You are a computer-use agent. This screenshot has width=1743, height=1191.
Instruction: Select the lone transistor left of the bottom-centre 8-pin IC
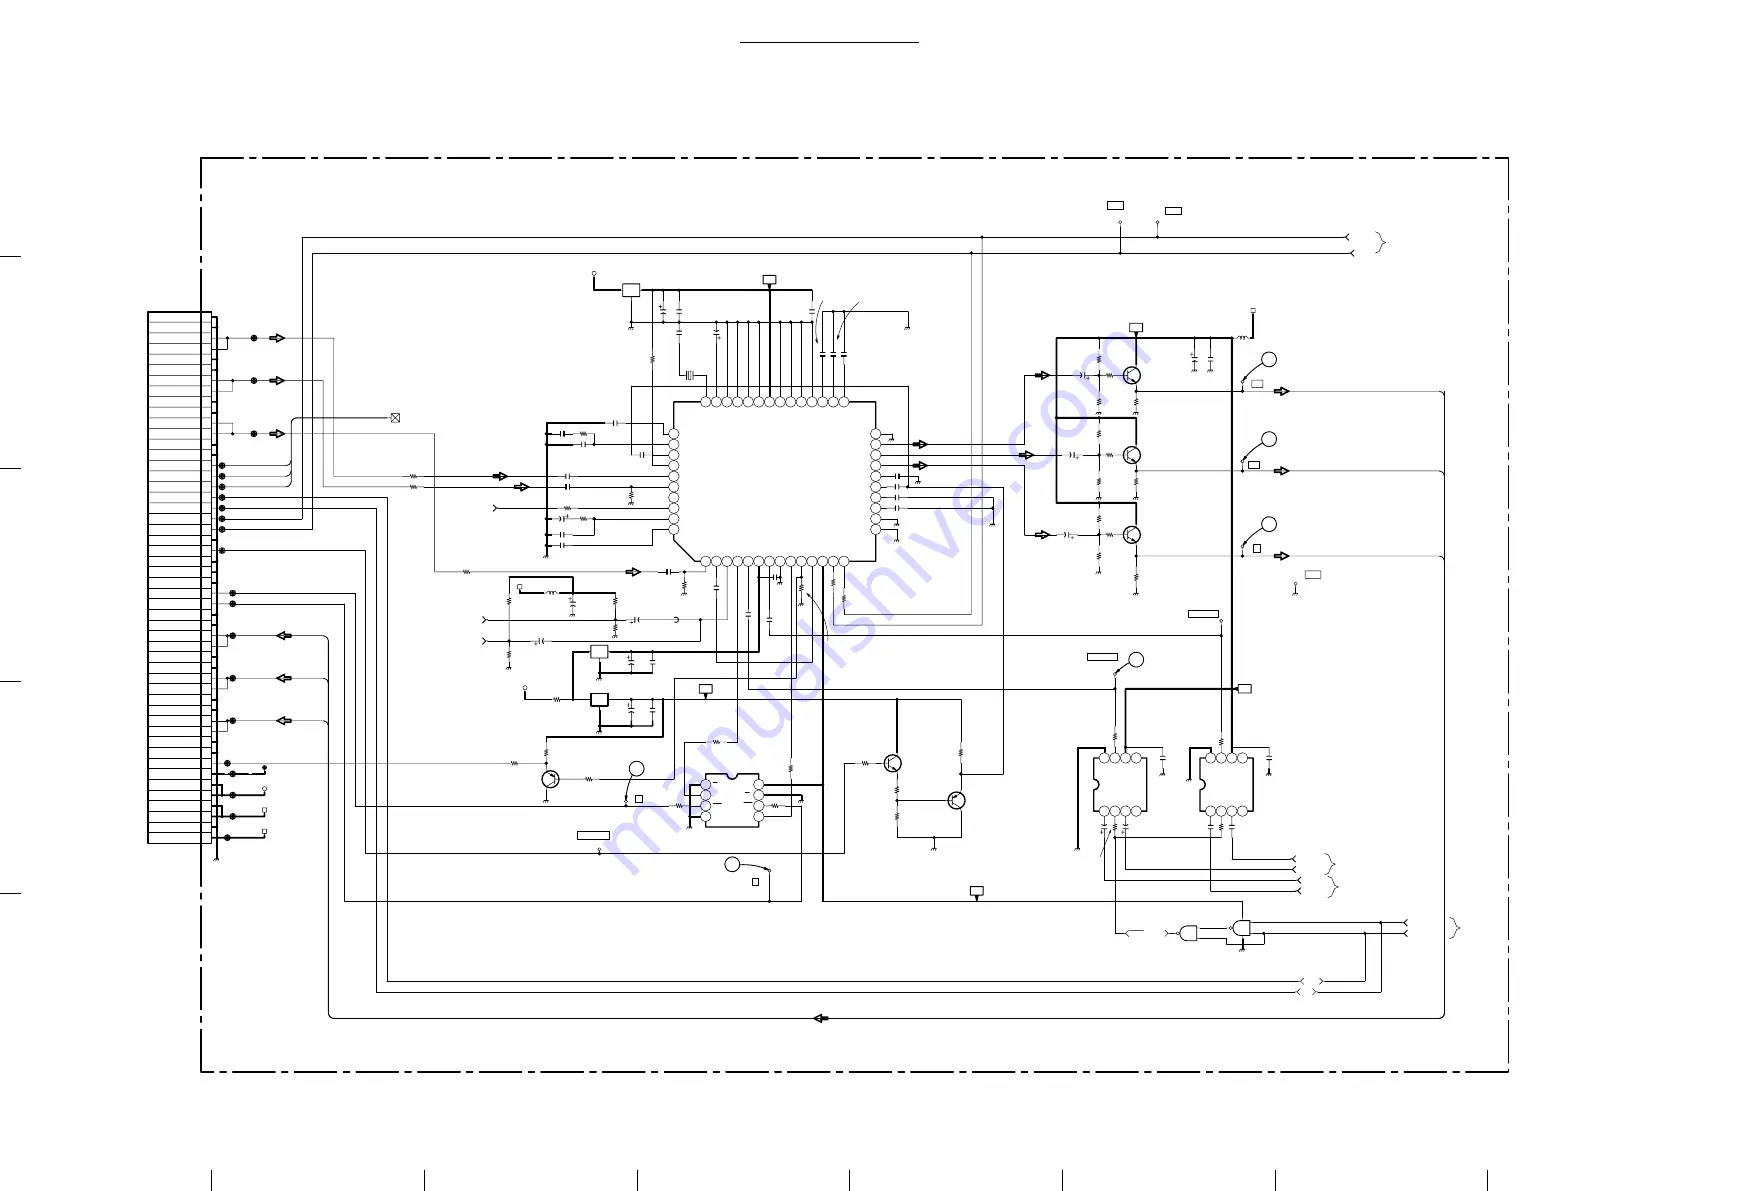pos(549,779)
